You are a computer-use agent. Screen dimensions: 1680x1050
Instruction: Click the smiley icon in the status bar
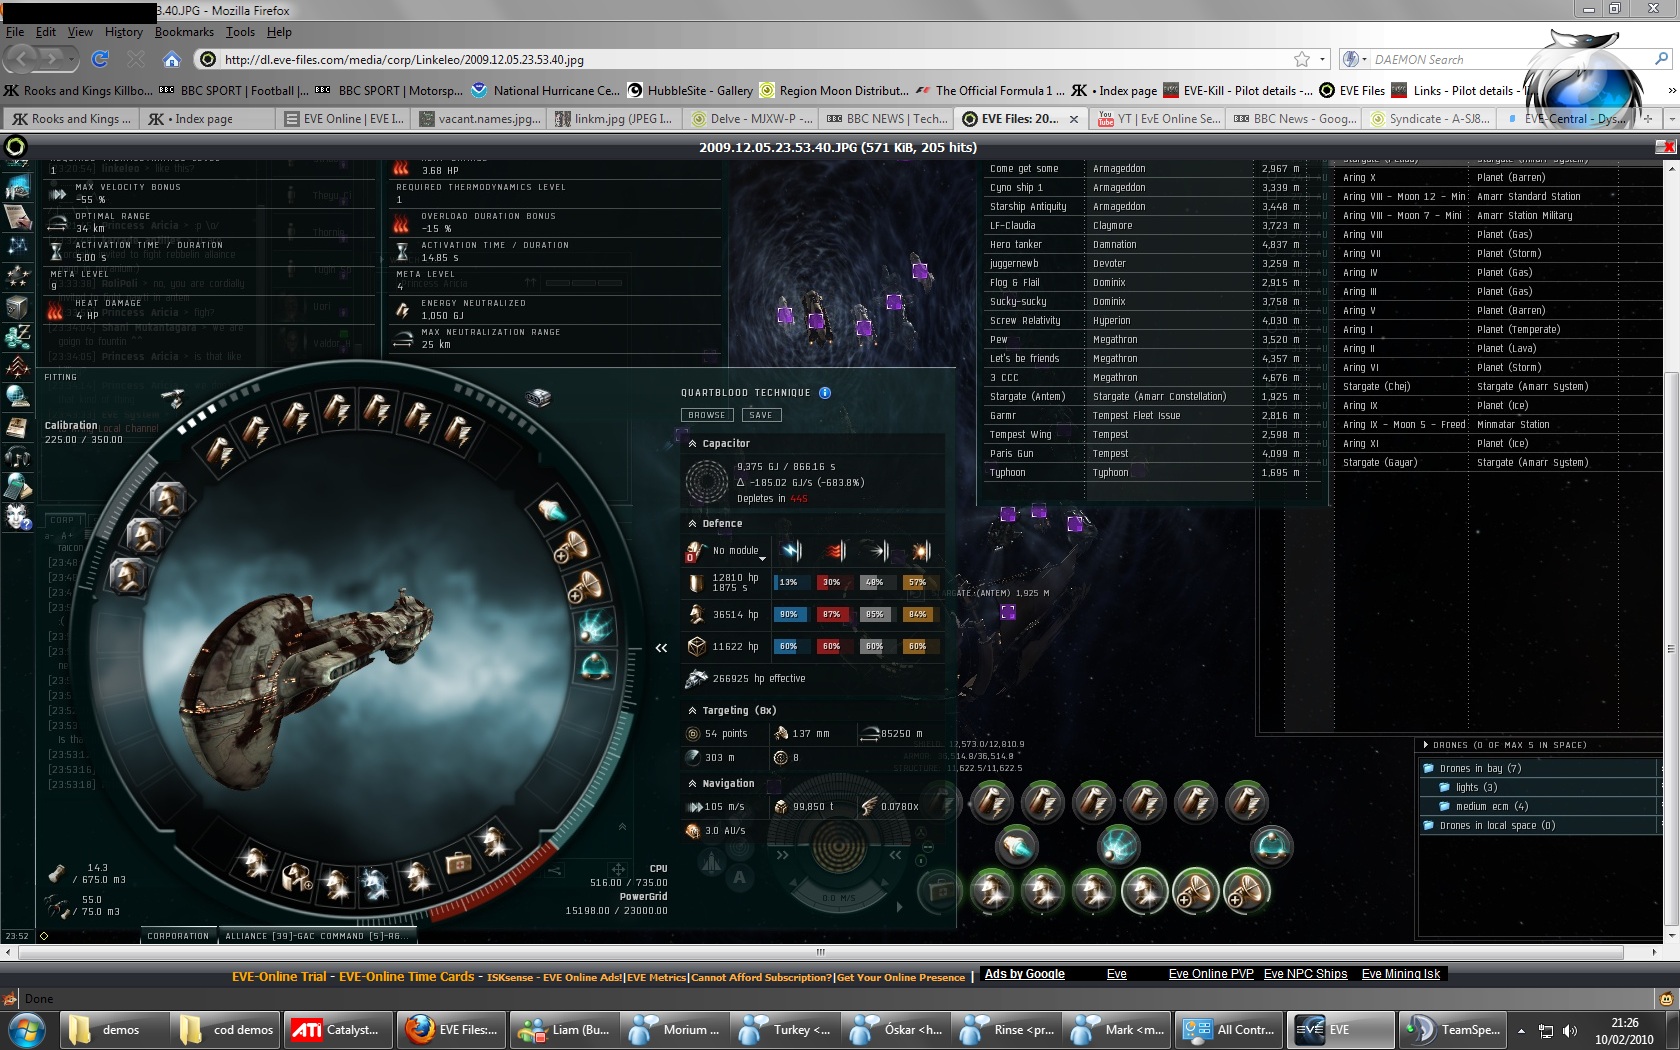1666,998
